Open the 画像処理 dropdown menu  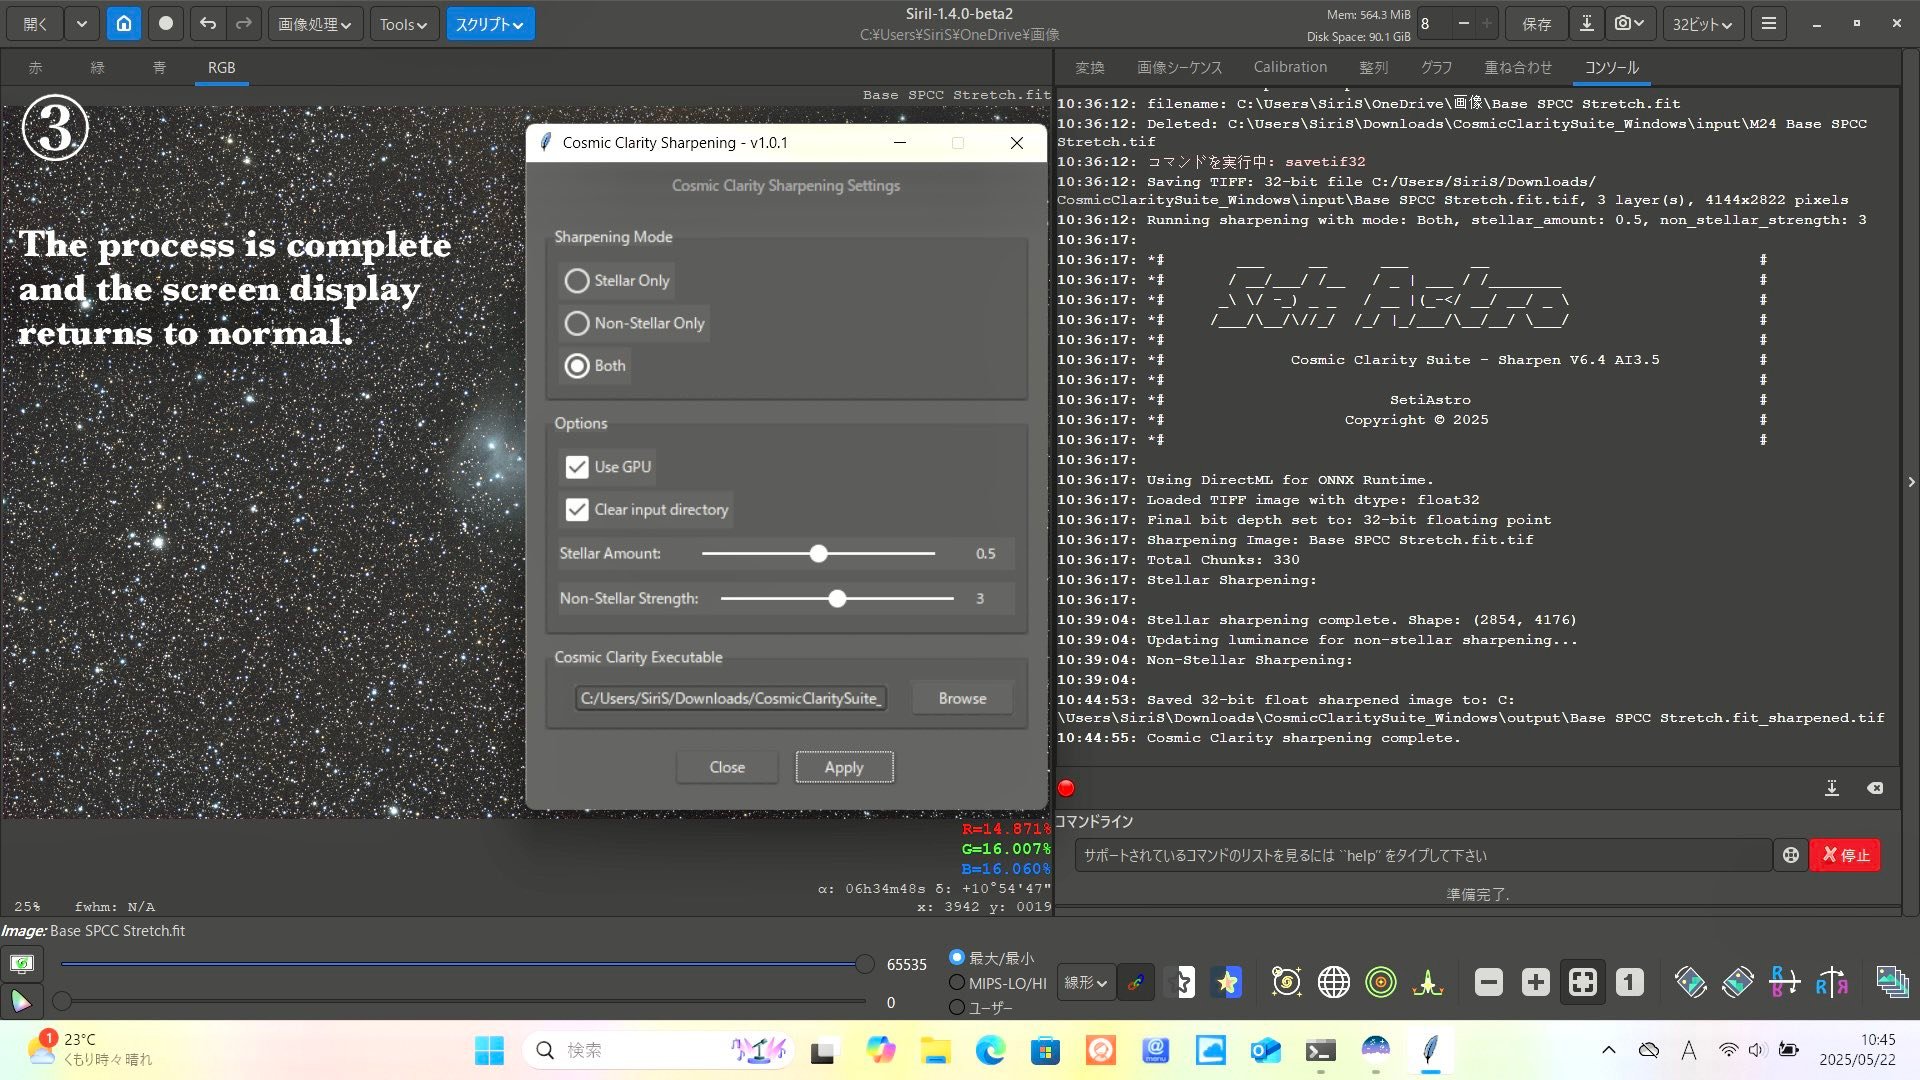(315, 24)
